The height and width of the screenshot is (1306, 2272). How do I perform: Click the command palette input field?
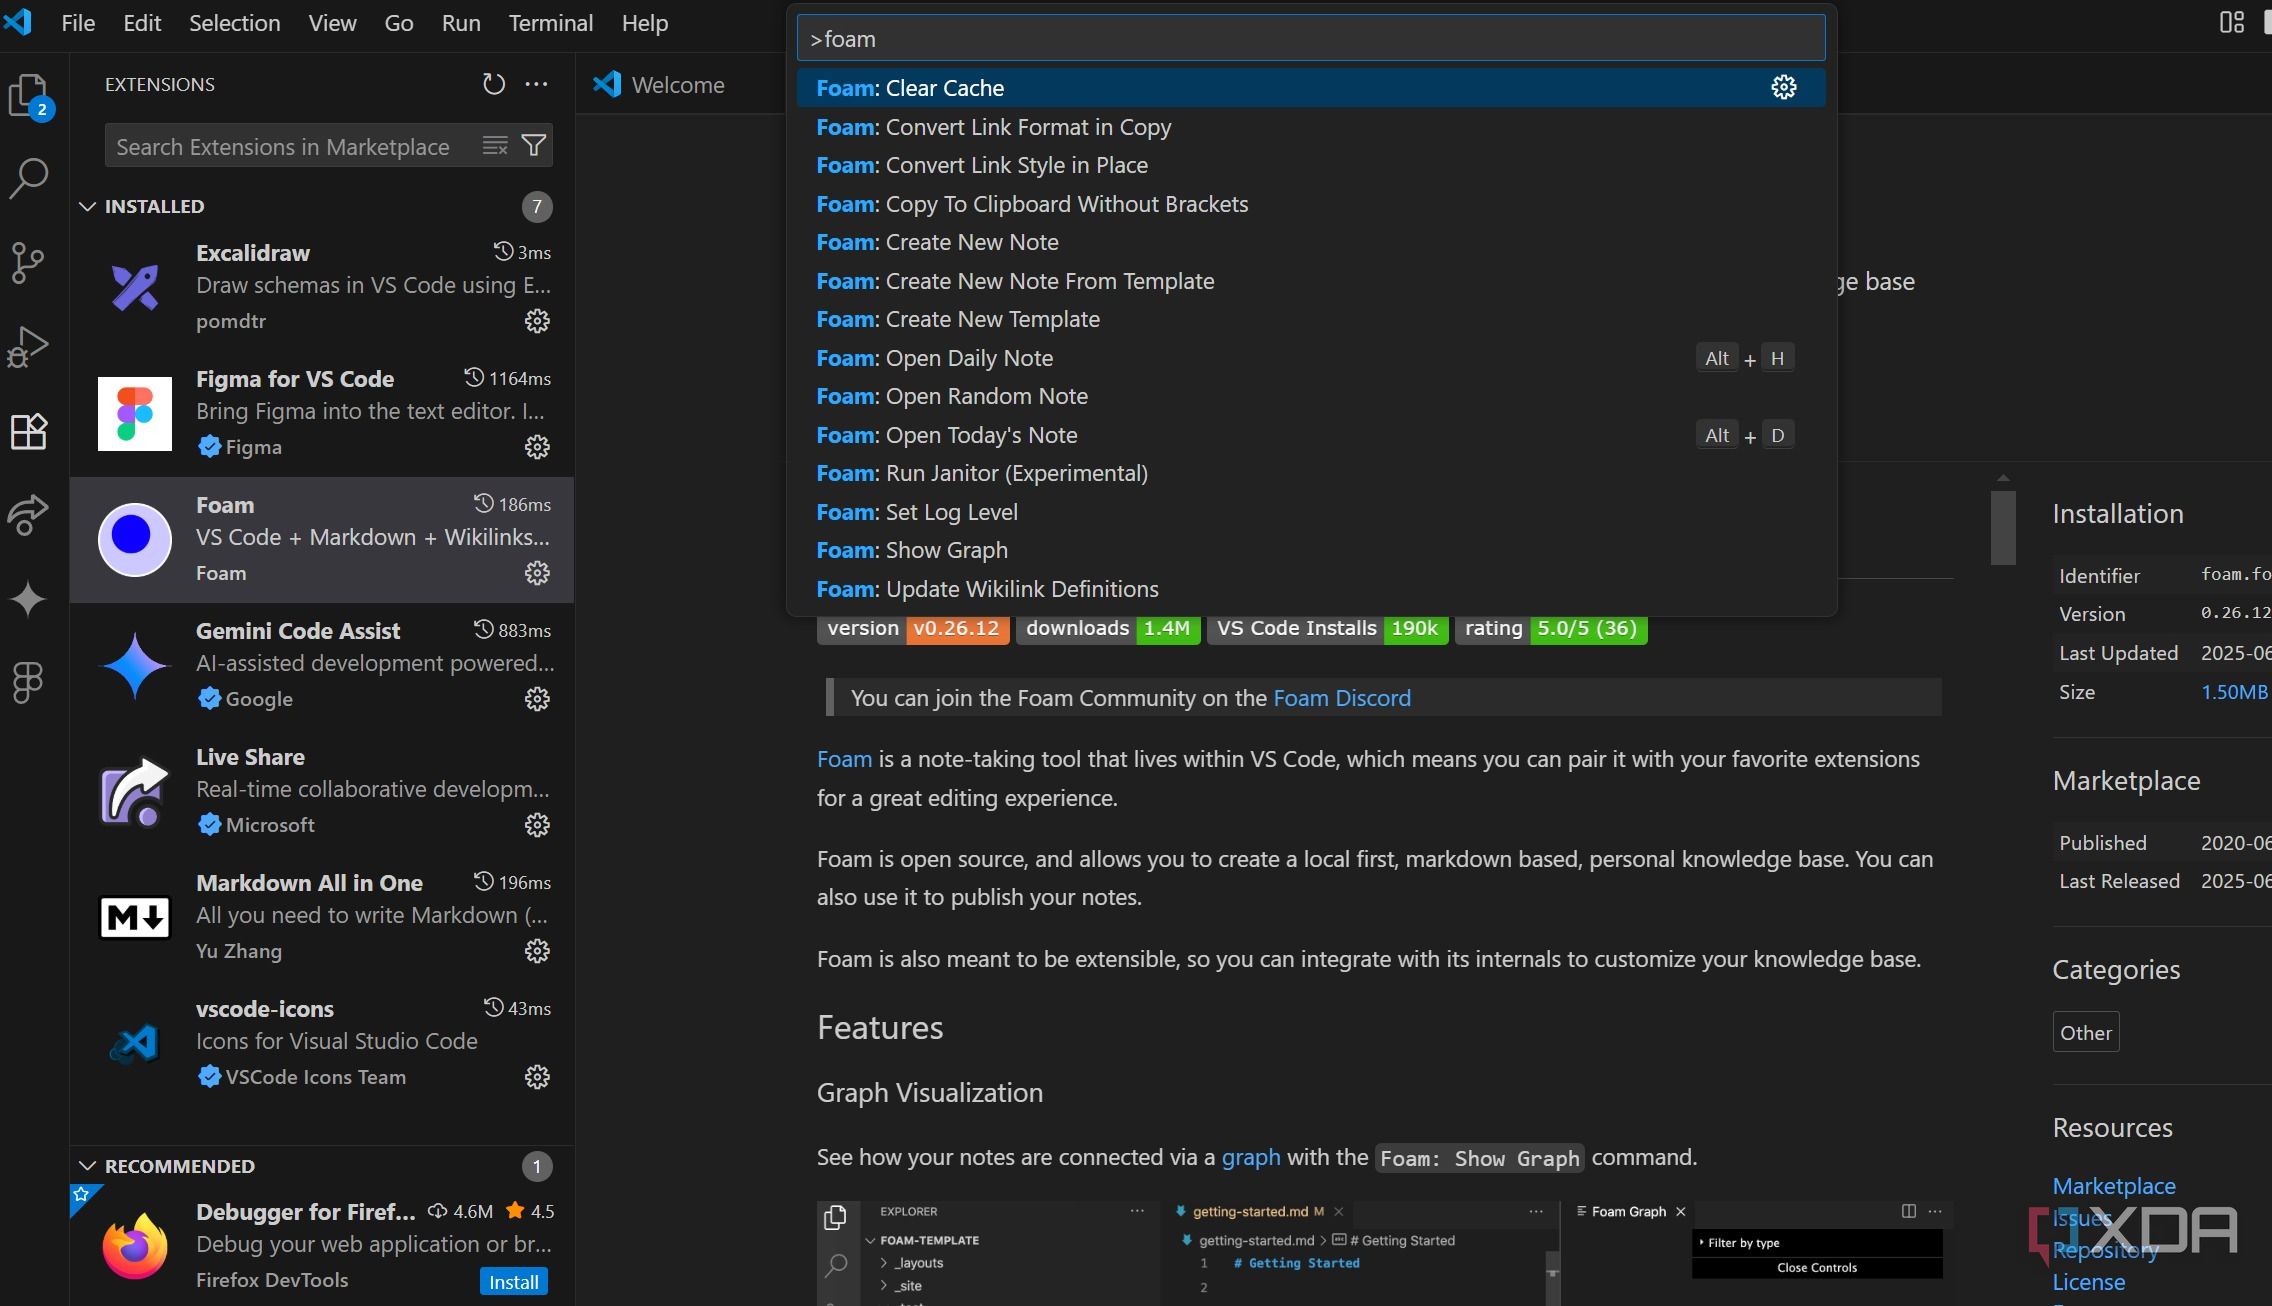[x=1311, y=39]
